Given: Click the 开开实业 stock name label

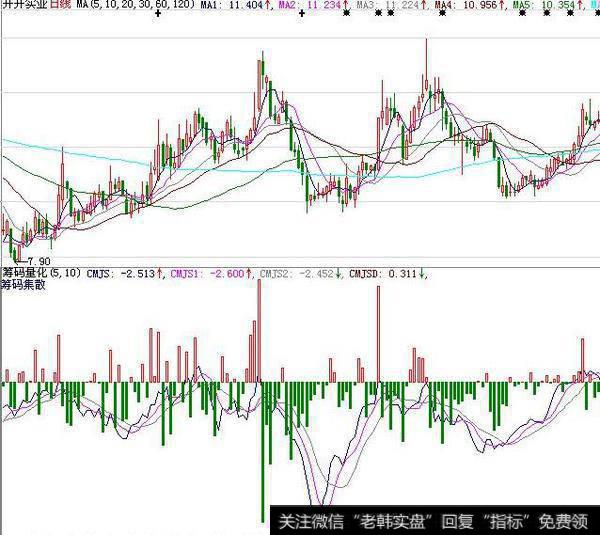Looking at the screenshot, I should pos(24,6).
